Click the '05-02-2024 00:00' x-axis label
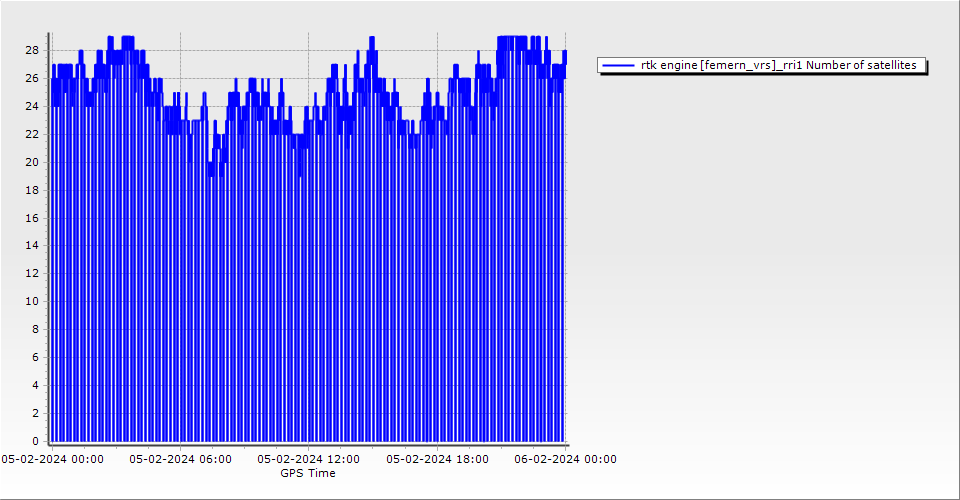Image resolution: width=960 pixels, height=500 pixels. coord(52,459)
